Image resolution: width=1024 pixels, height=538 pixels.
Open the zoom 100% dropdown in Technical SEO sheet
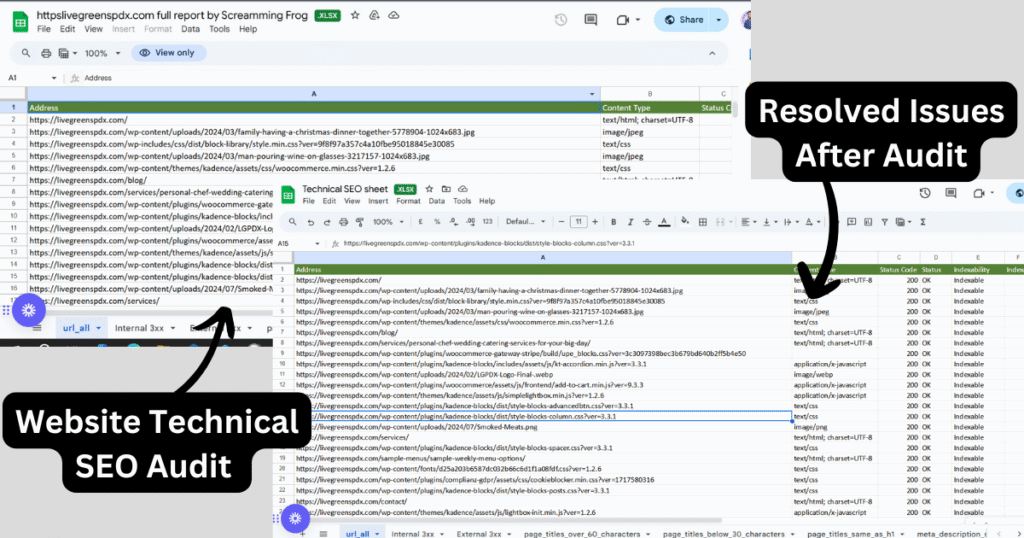click(389, 222)
